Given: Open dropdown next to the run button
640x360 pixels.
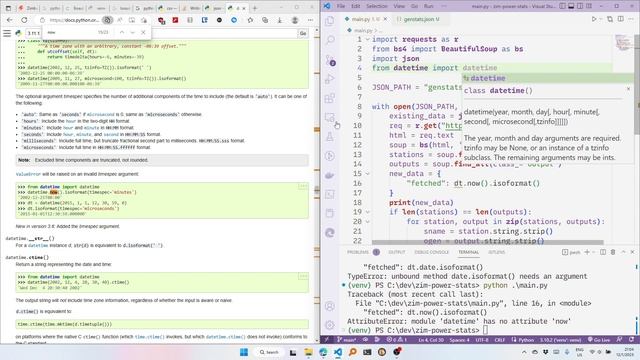Looking at the screenshot, I should (601, 19).
